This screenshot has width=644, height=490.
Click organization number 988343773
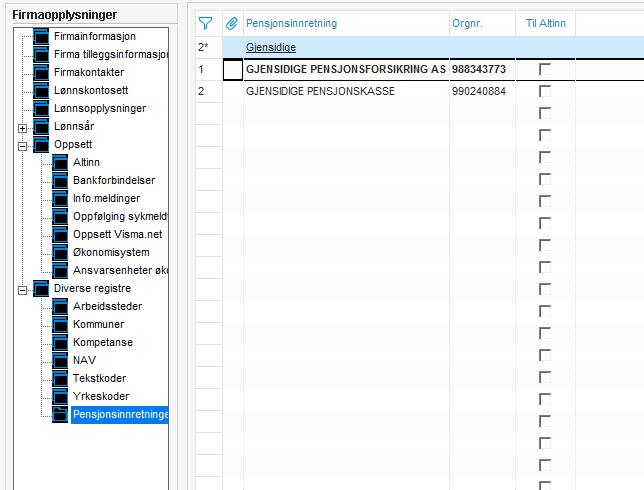click(479, 69)
